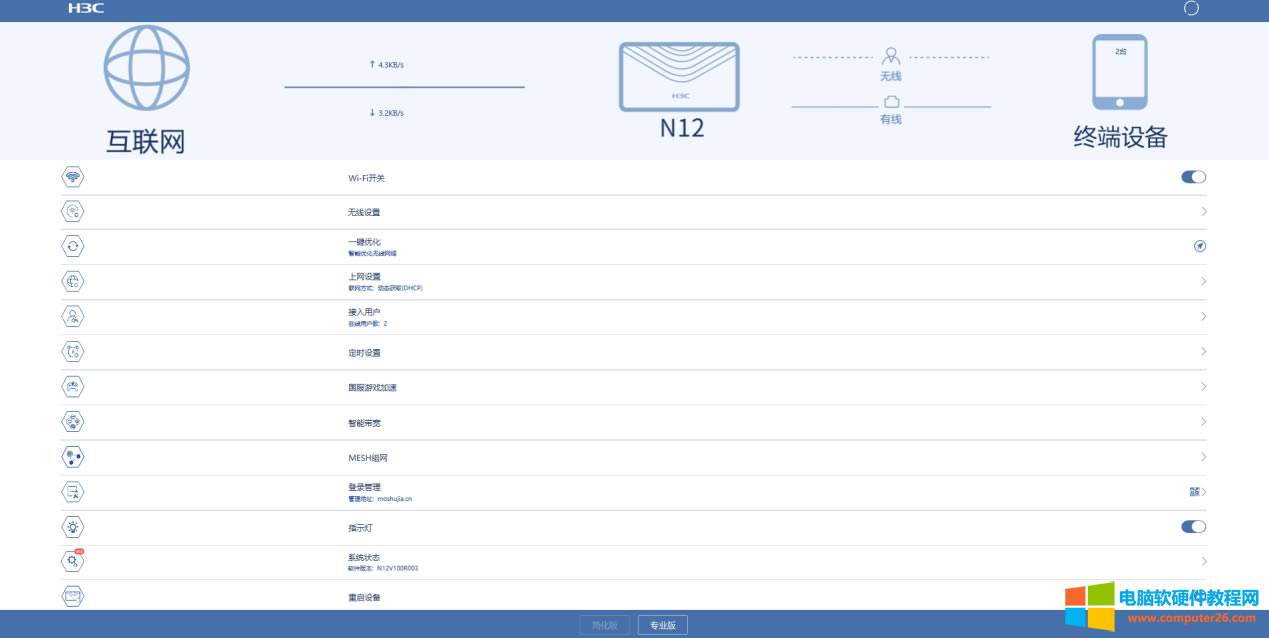Screen dimensions: 1269x638
Task: Click the optimize icon beside 一键优化
Action: tap(1199, 246)
